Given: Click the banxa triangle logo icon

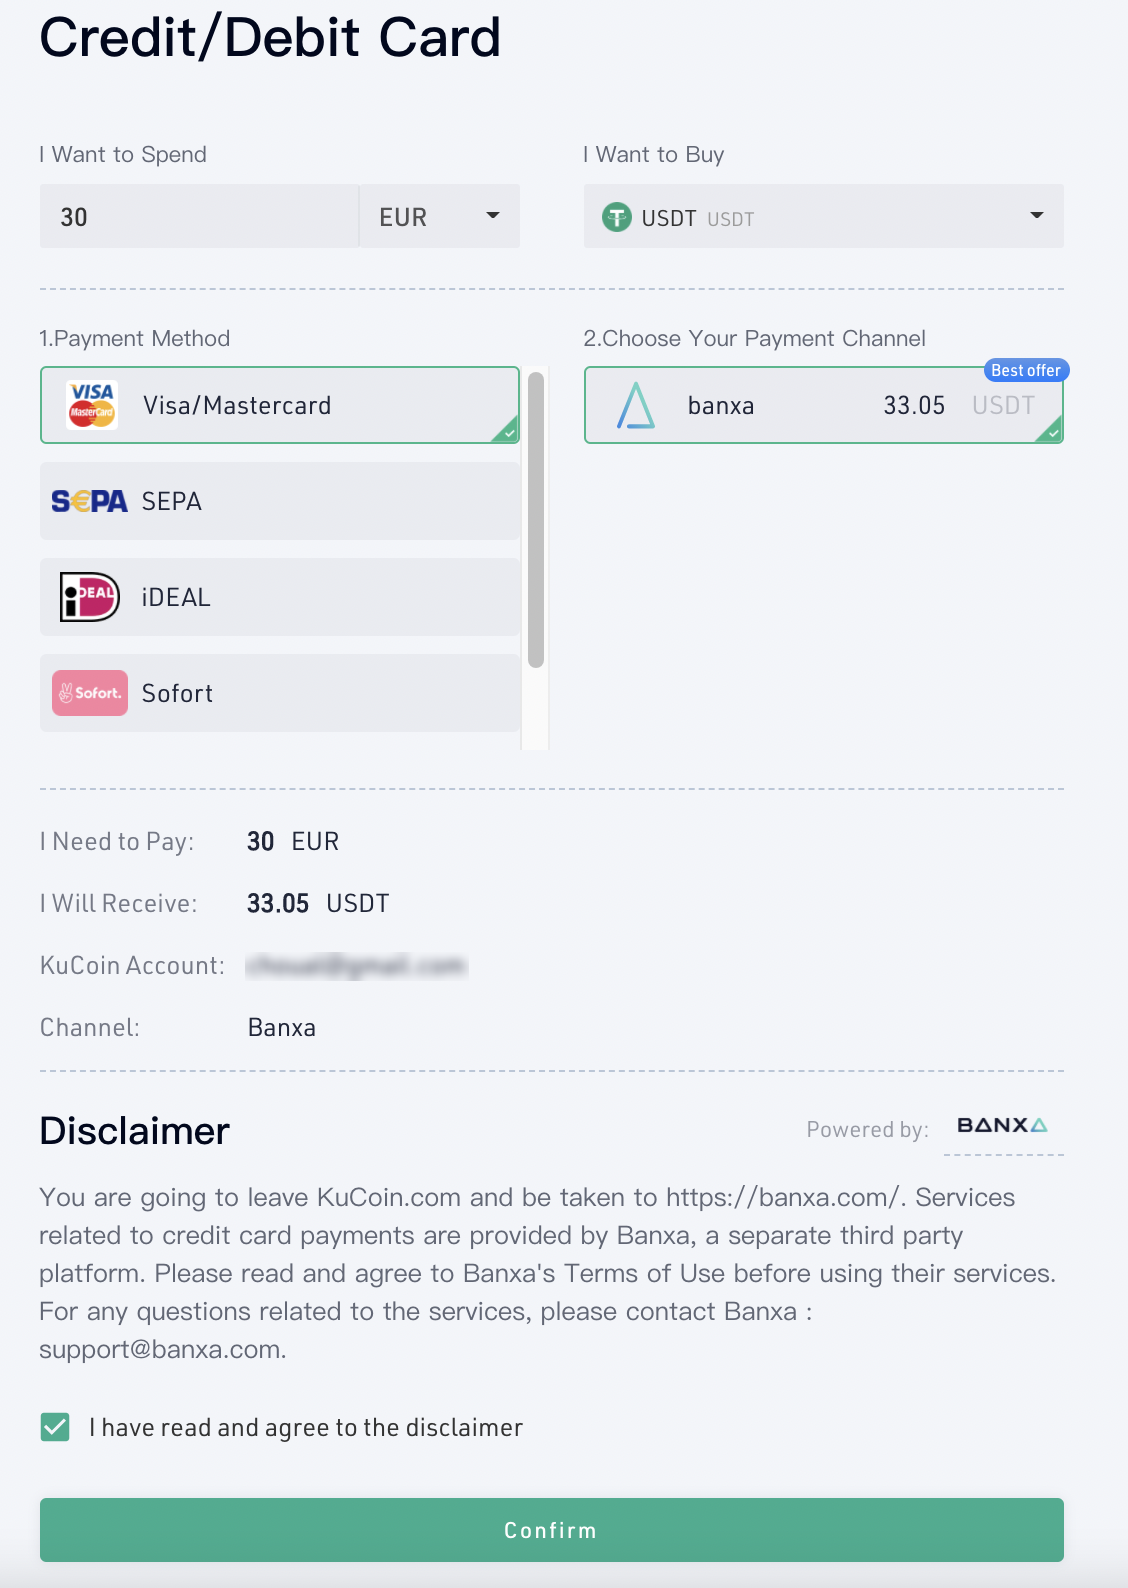Looking at the screenshot, I should click(636, 405).
